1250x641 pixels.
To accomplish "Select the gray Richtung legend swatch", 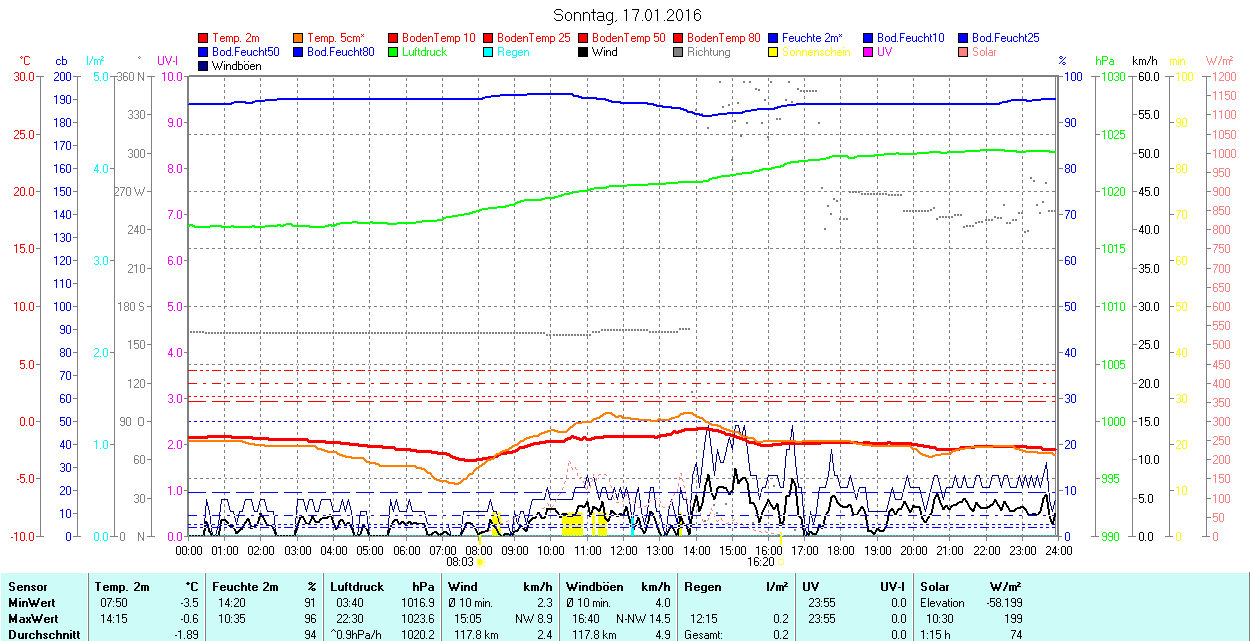I will coord(679,52).
